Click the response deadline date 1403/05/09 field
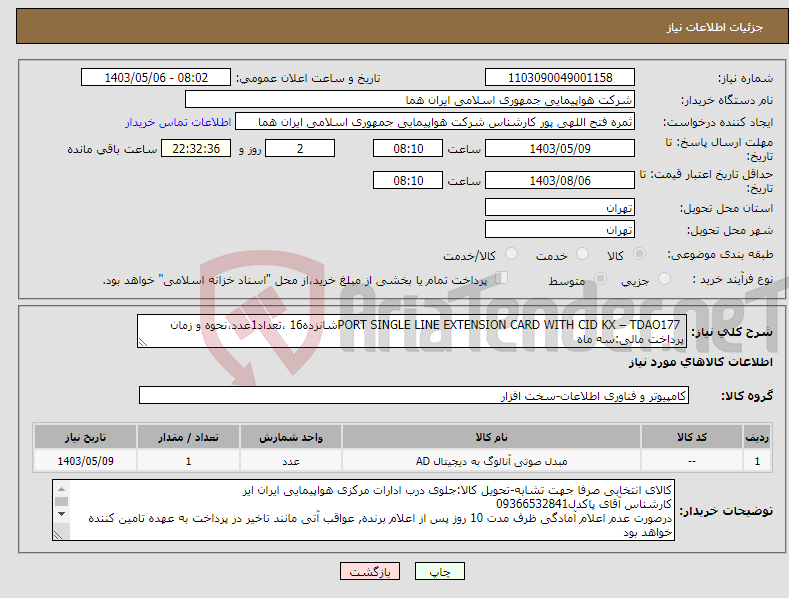 (560, 148)
